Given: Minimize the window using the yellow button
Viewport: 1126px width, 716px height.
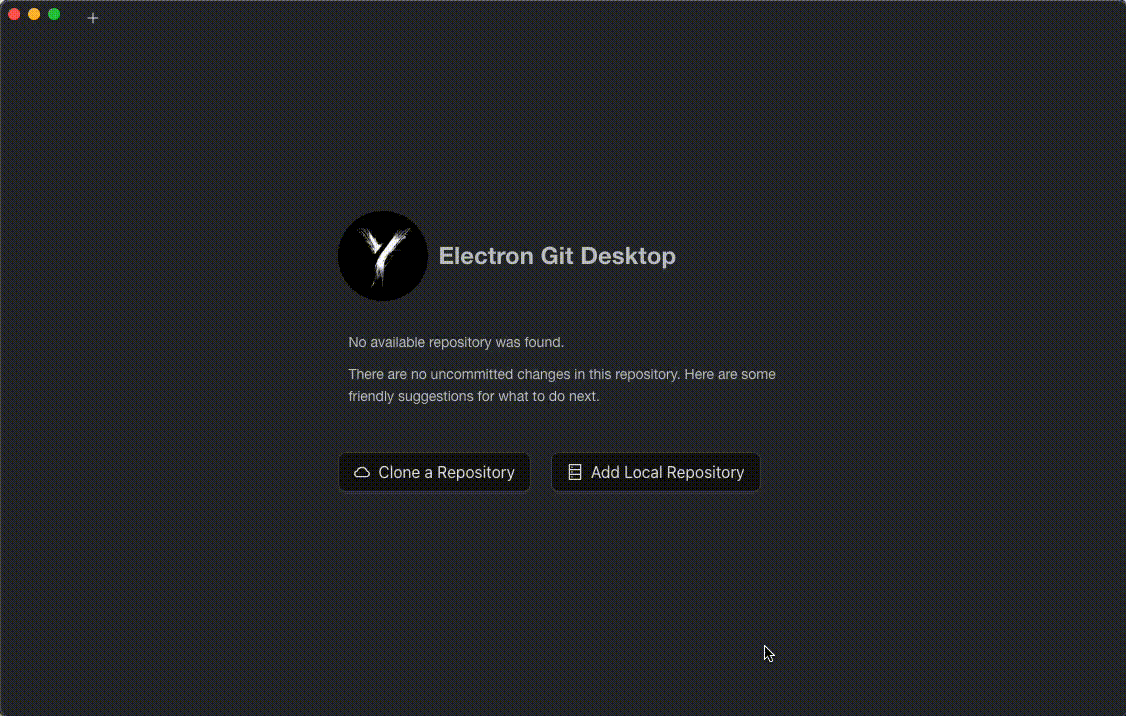Looking at the screenshot, I should pyautogui.click(x=34, y=14).
